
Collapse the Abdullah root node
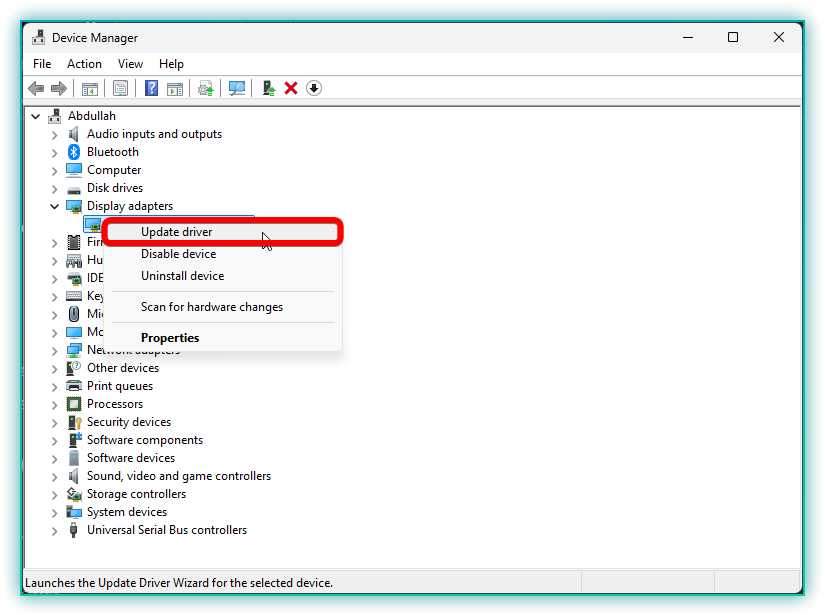pos(35,116)
